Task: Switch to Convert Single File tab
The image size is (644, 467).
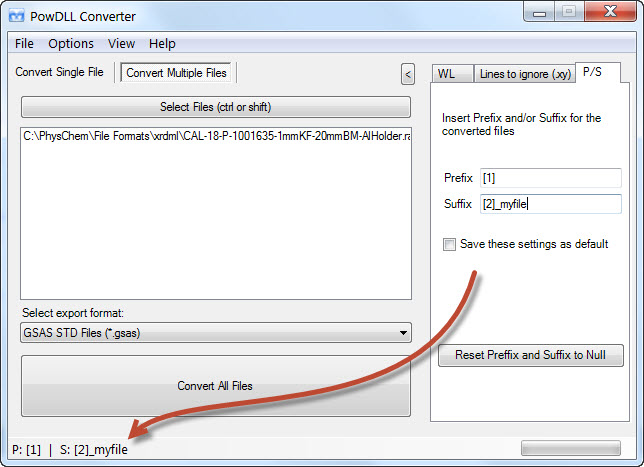Action: click(x=59, y=72)
